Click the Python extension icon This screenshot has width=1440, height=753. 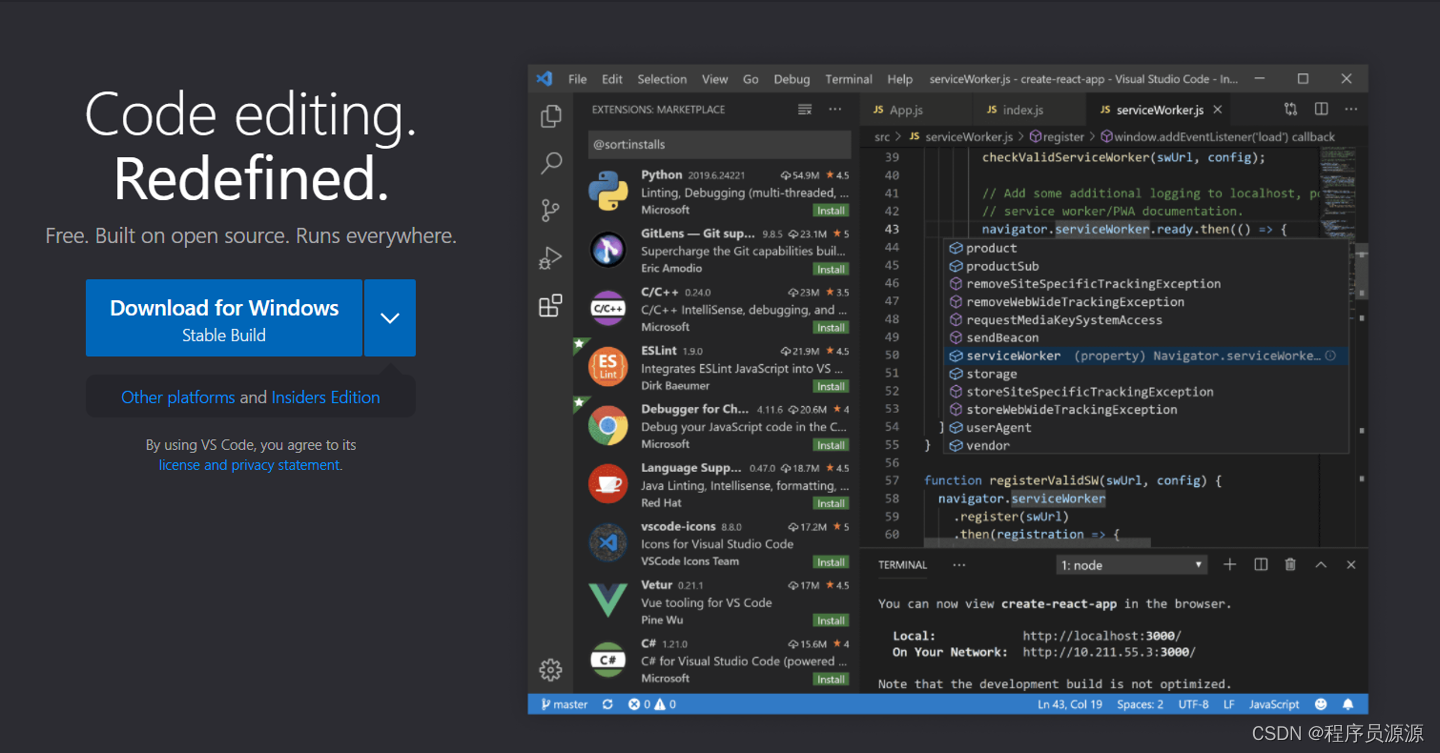point(608,191)
